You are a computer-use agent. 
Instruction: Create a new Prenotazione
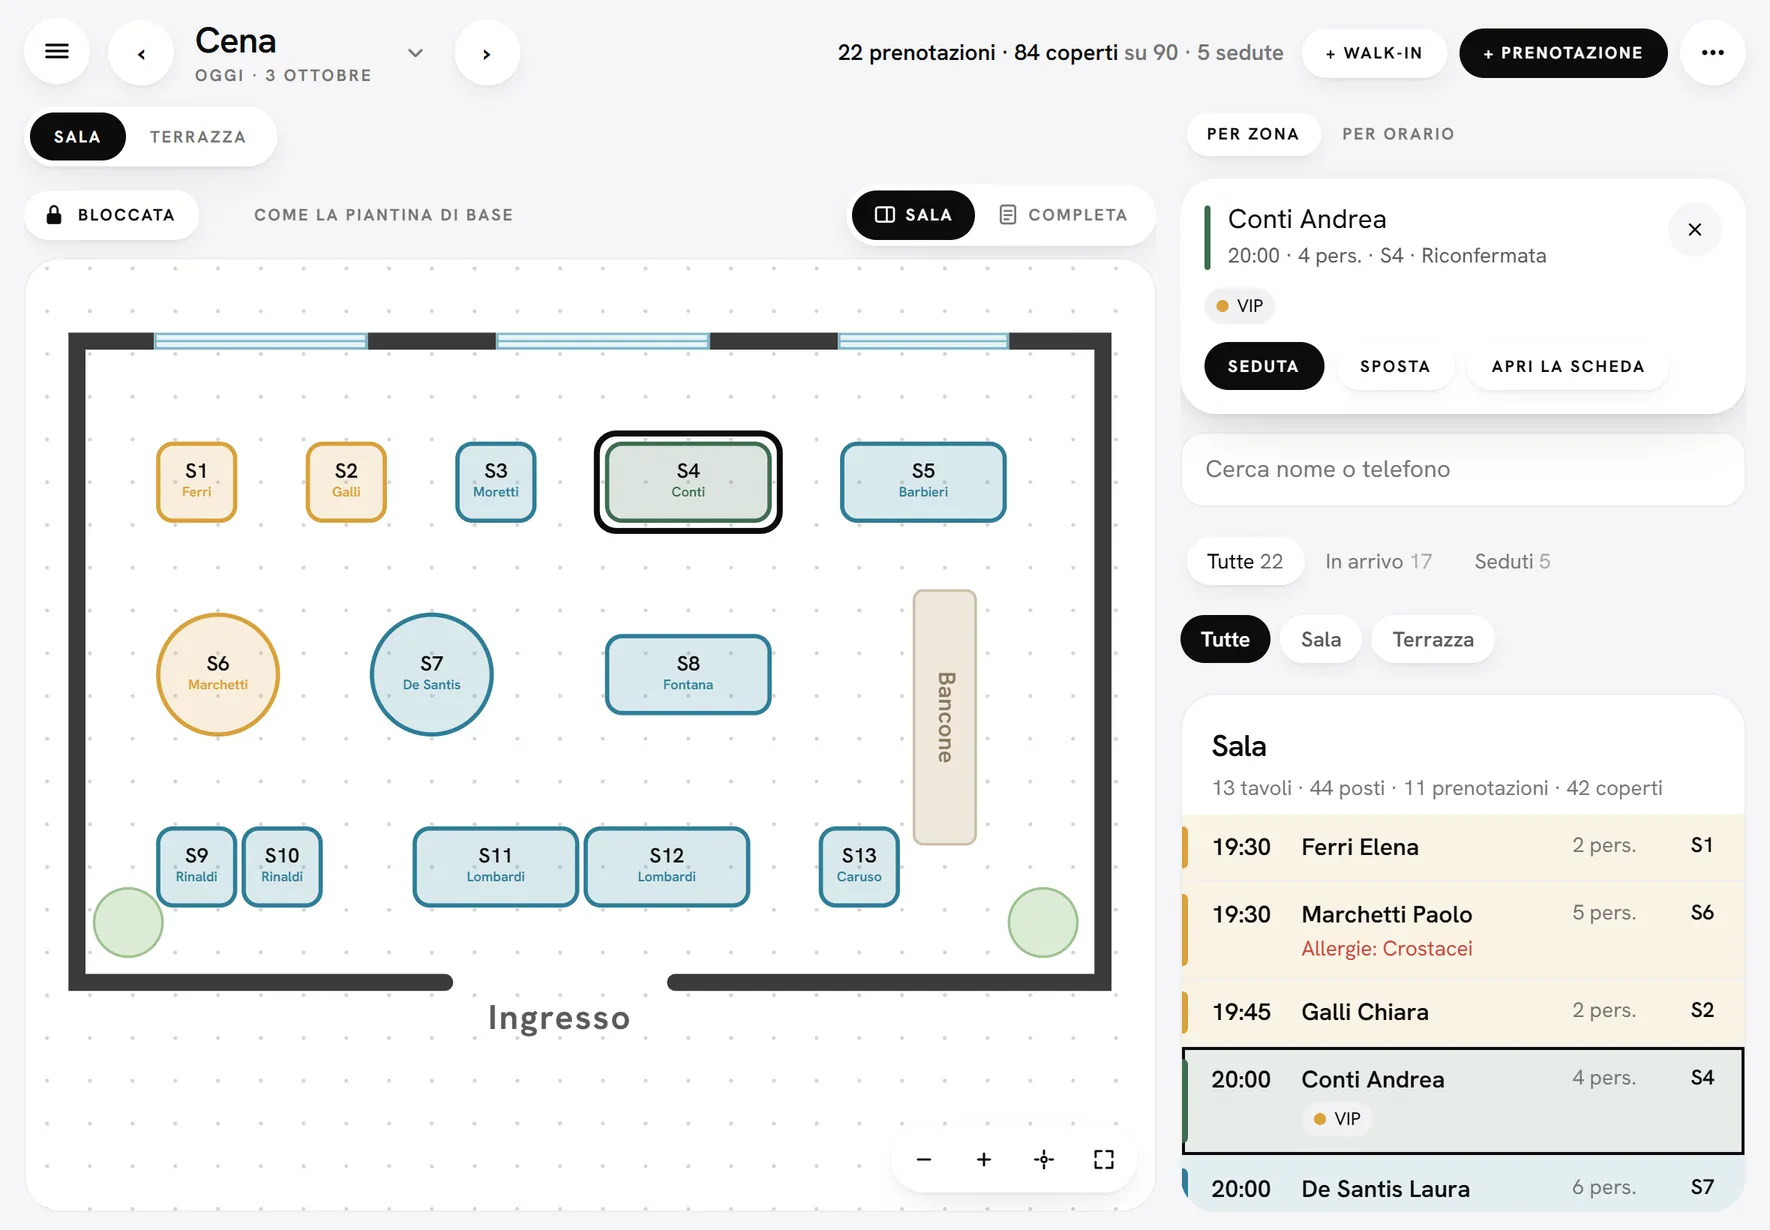tap(1563, 53)
